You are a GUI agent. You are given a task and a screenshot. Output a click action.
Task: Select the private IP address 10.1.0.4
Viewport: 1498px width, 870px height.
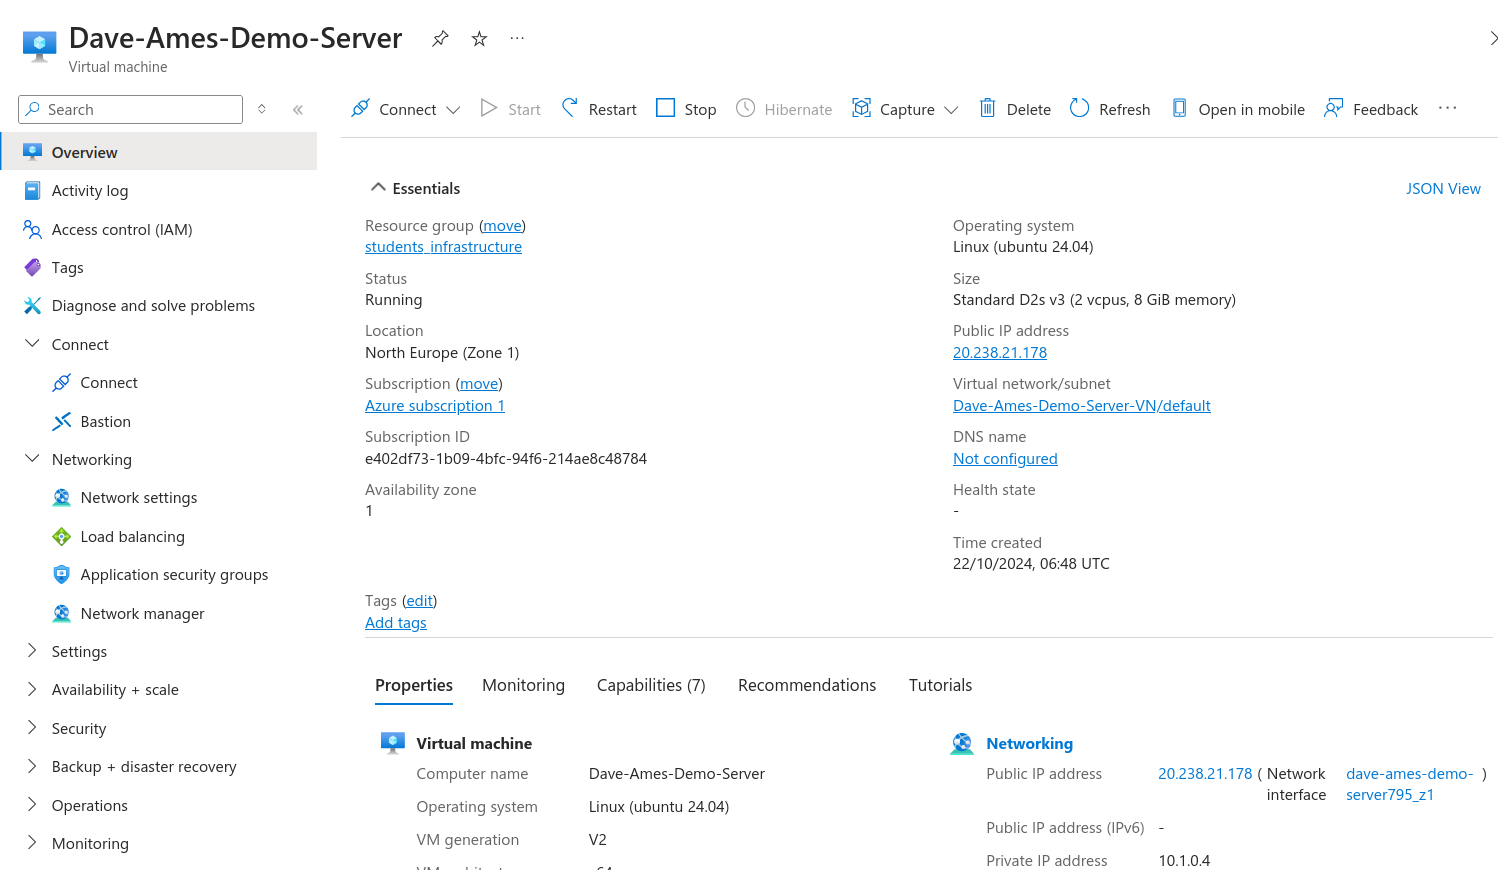tap(1184, 861)
